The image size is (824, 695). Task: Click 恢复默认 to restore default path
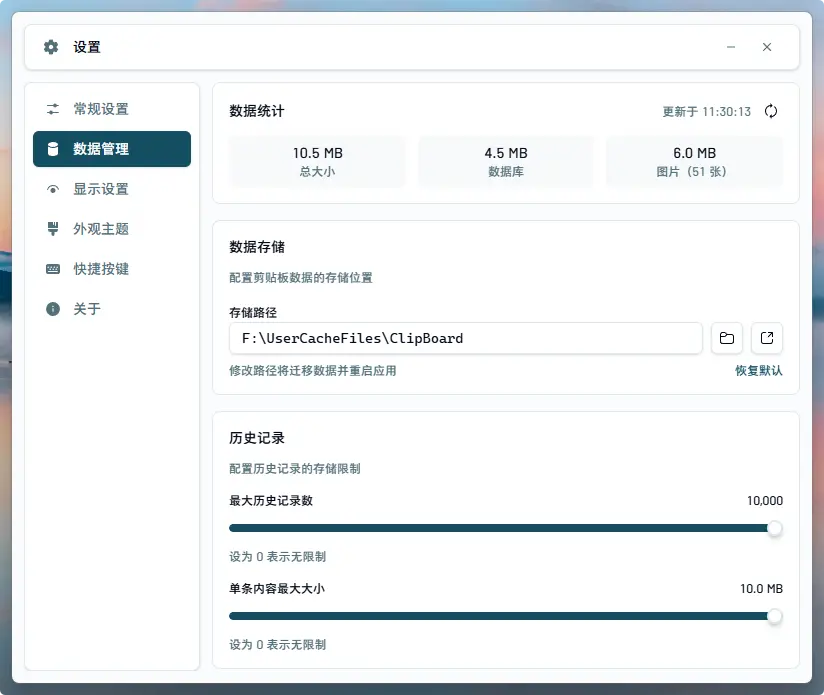pyautogui.click(x=759, y=370)
